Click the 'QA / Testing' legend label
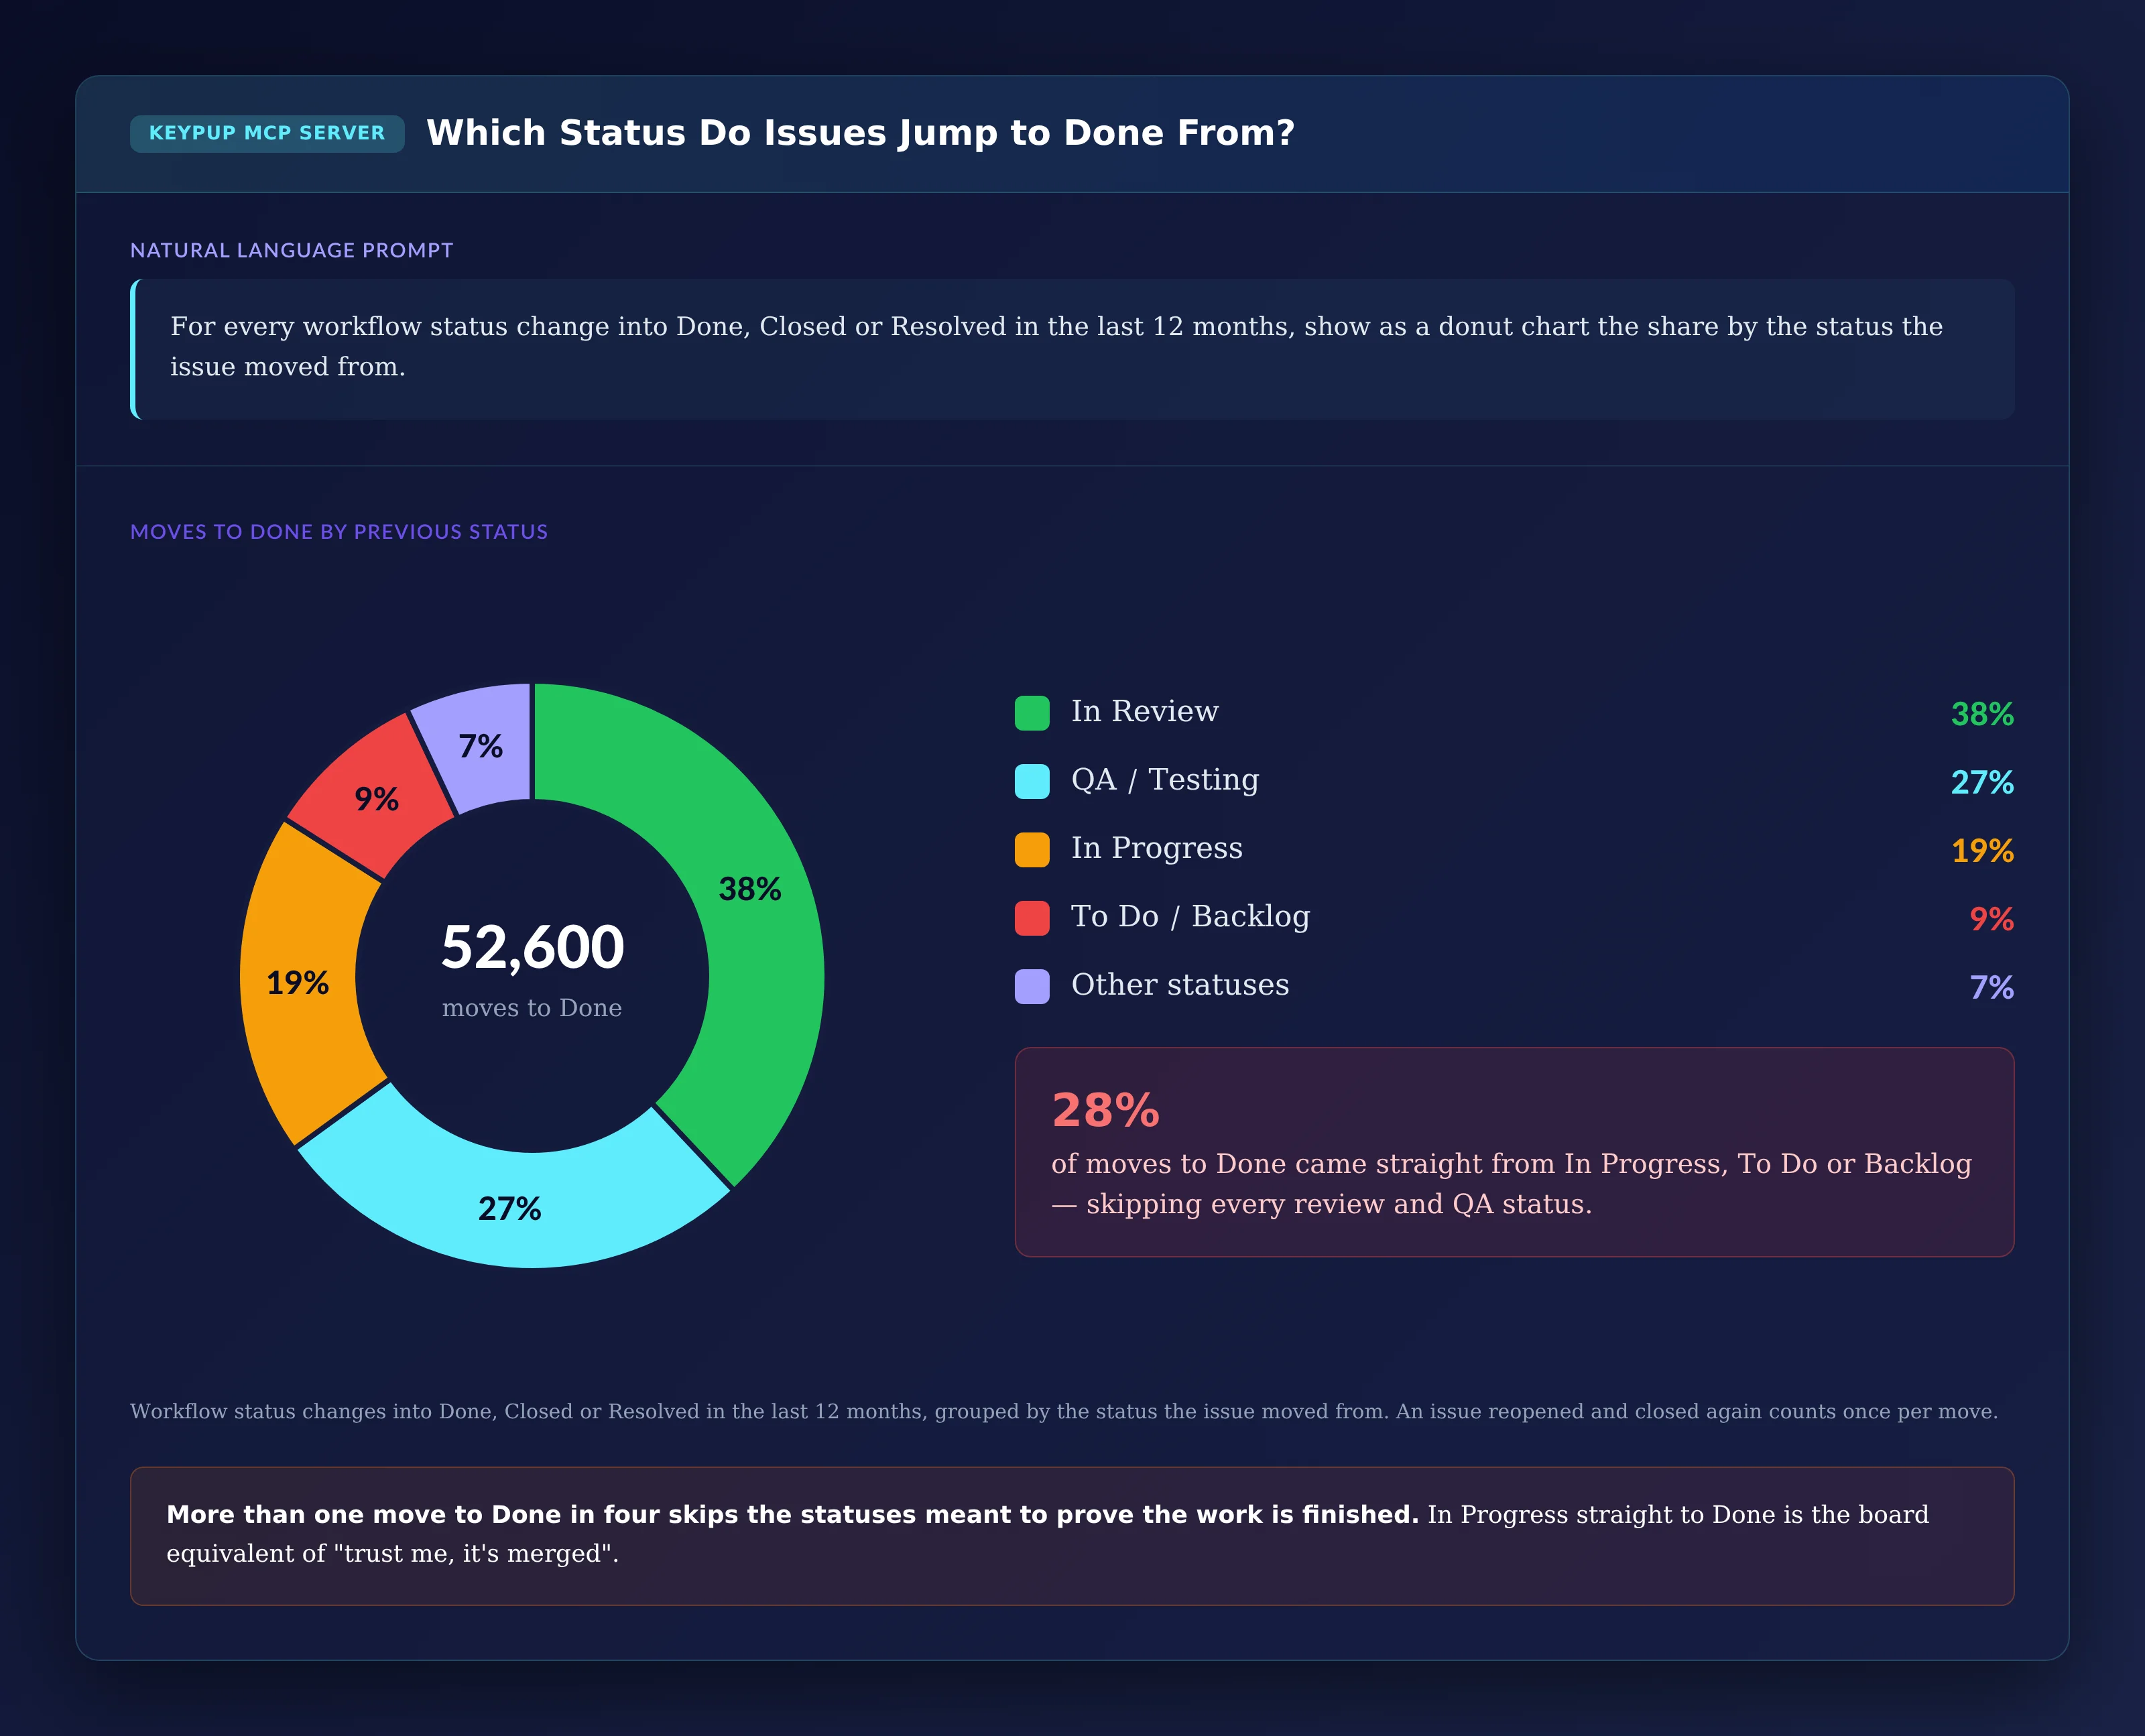This screenshot has width=2145, height=1736. pyautogui.click(x=1165, y=780)
